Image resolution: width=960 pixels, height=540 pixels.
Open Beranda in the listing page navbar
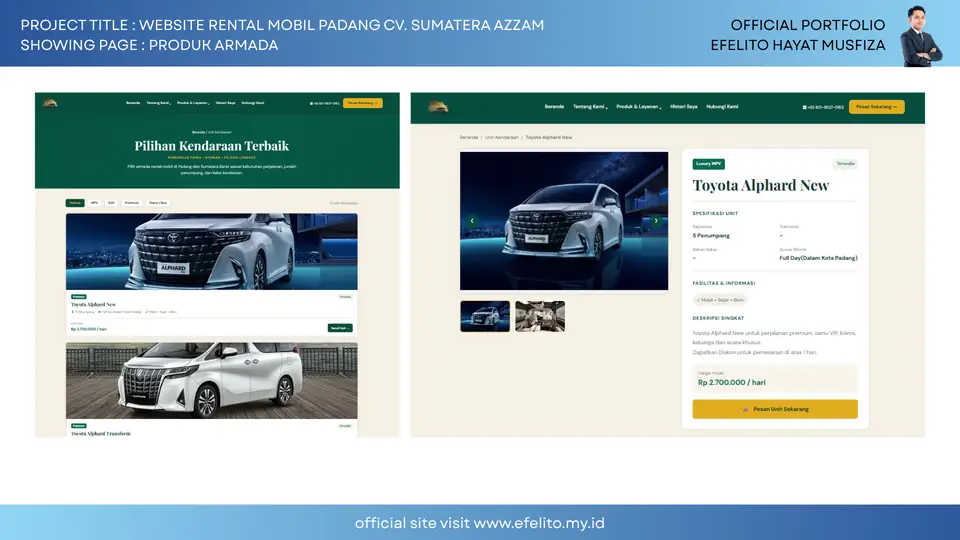[133, 103]
